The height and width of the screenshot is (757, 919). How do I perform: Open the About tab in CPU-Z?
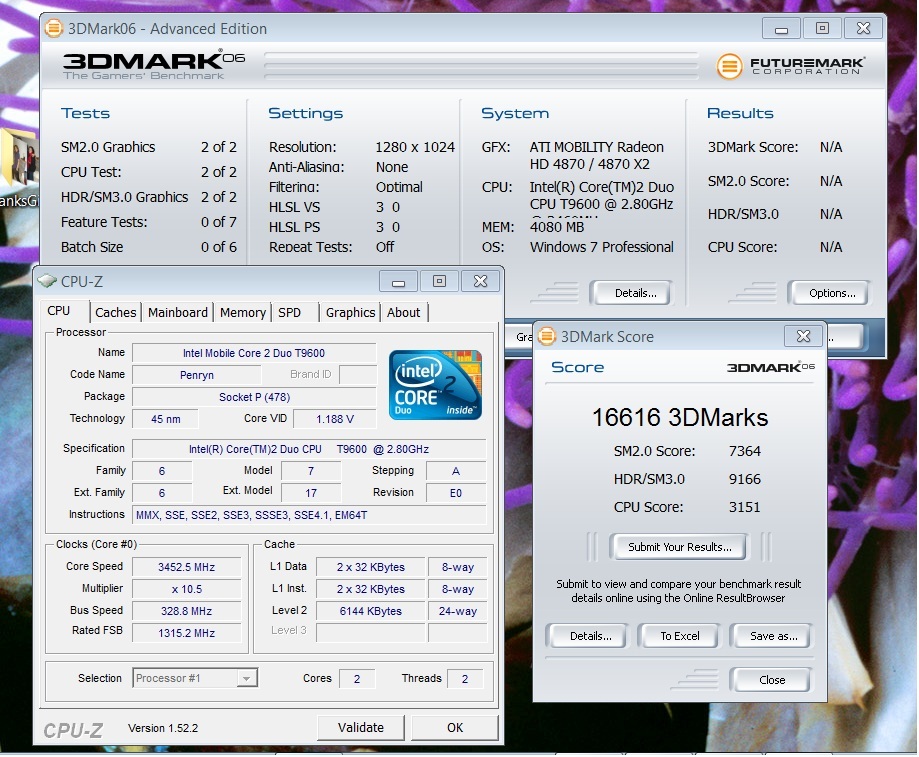point(404,313)
